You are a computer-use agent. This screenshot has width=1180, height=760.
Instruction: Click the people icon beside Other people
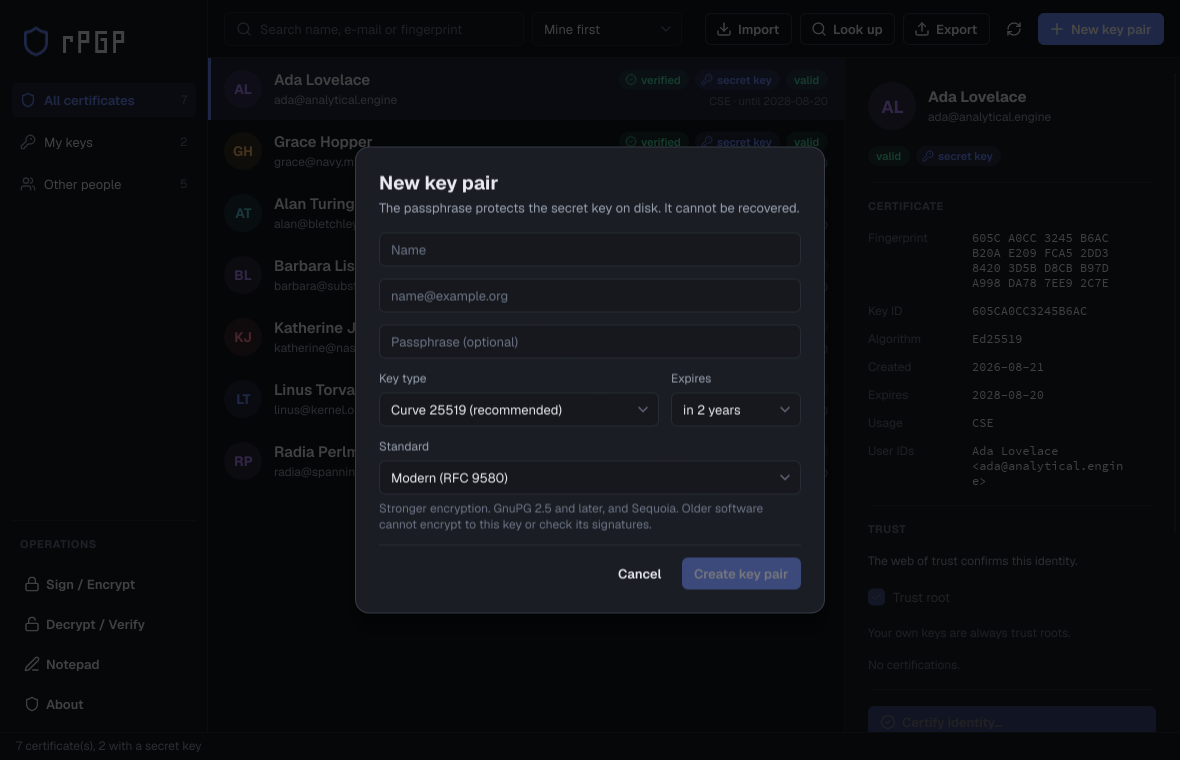28,184
